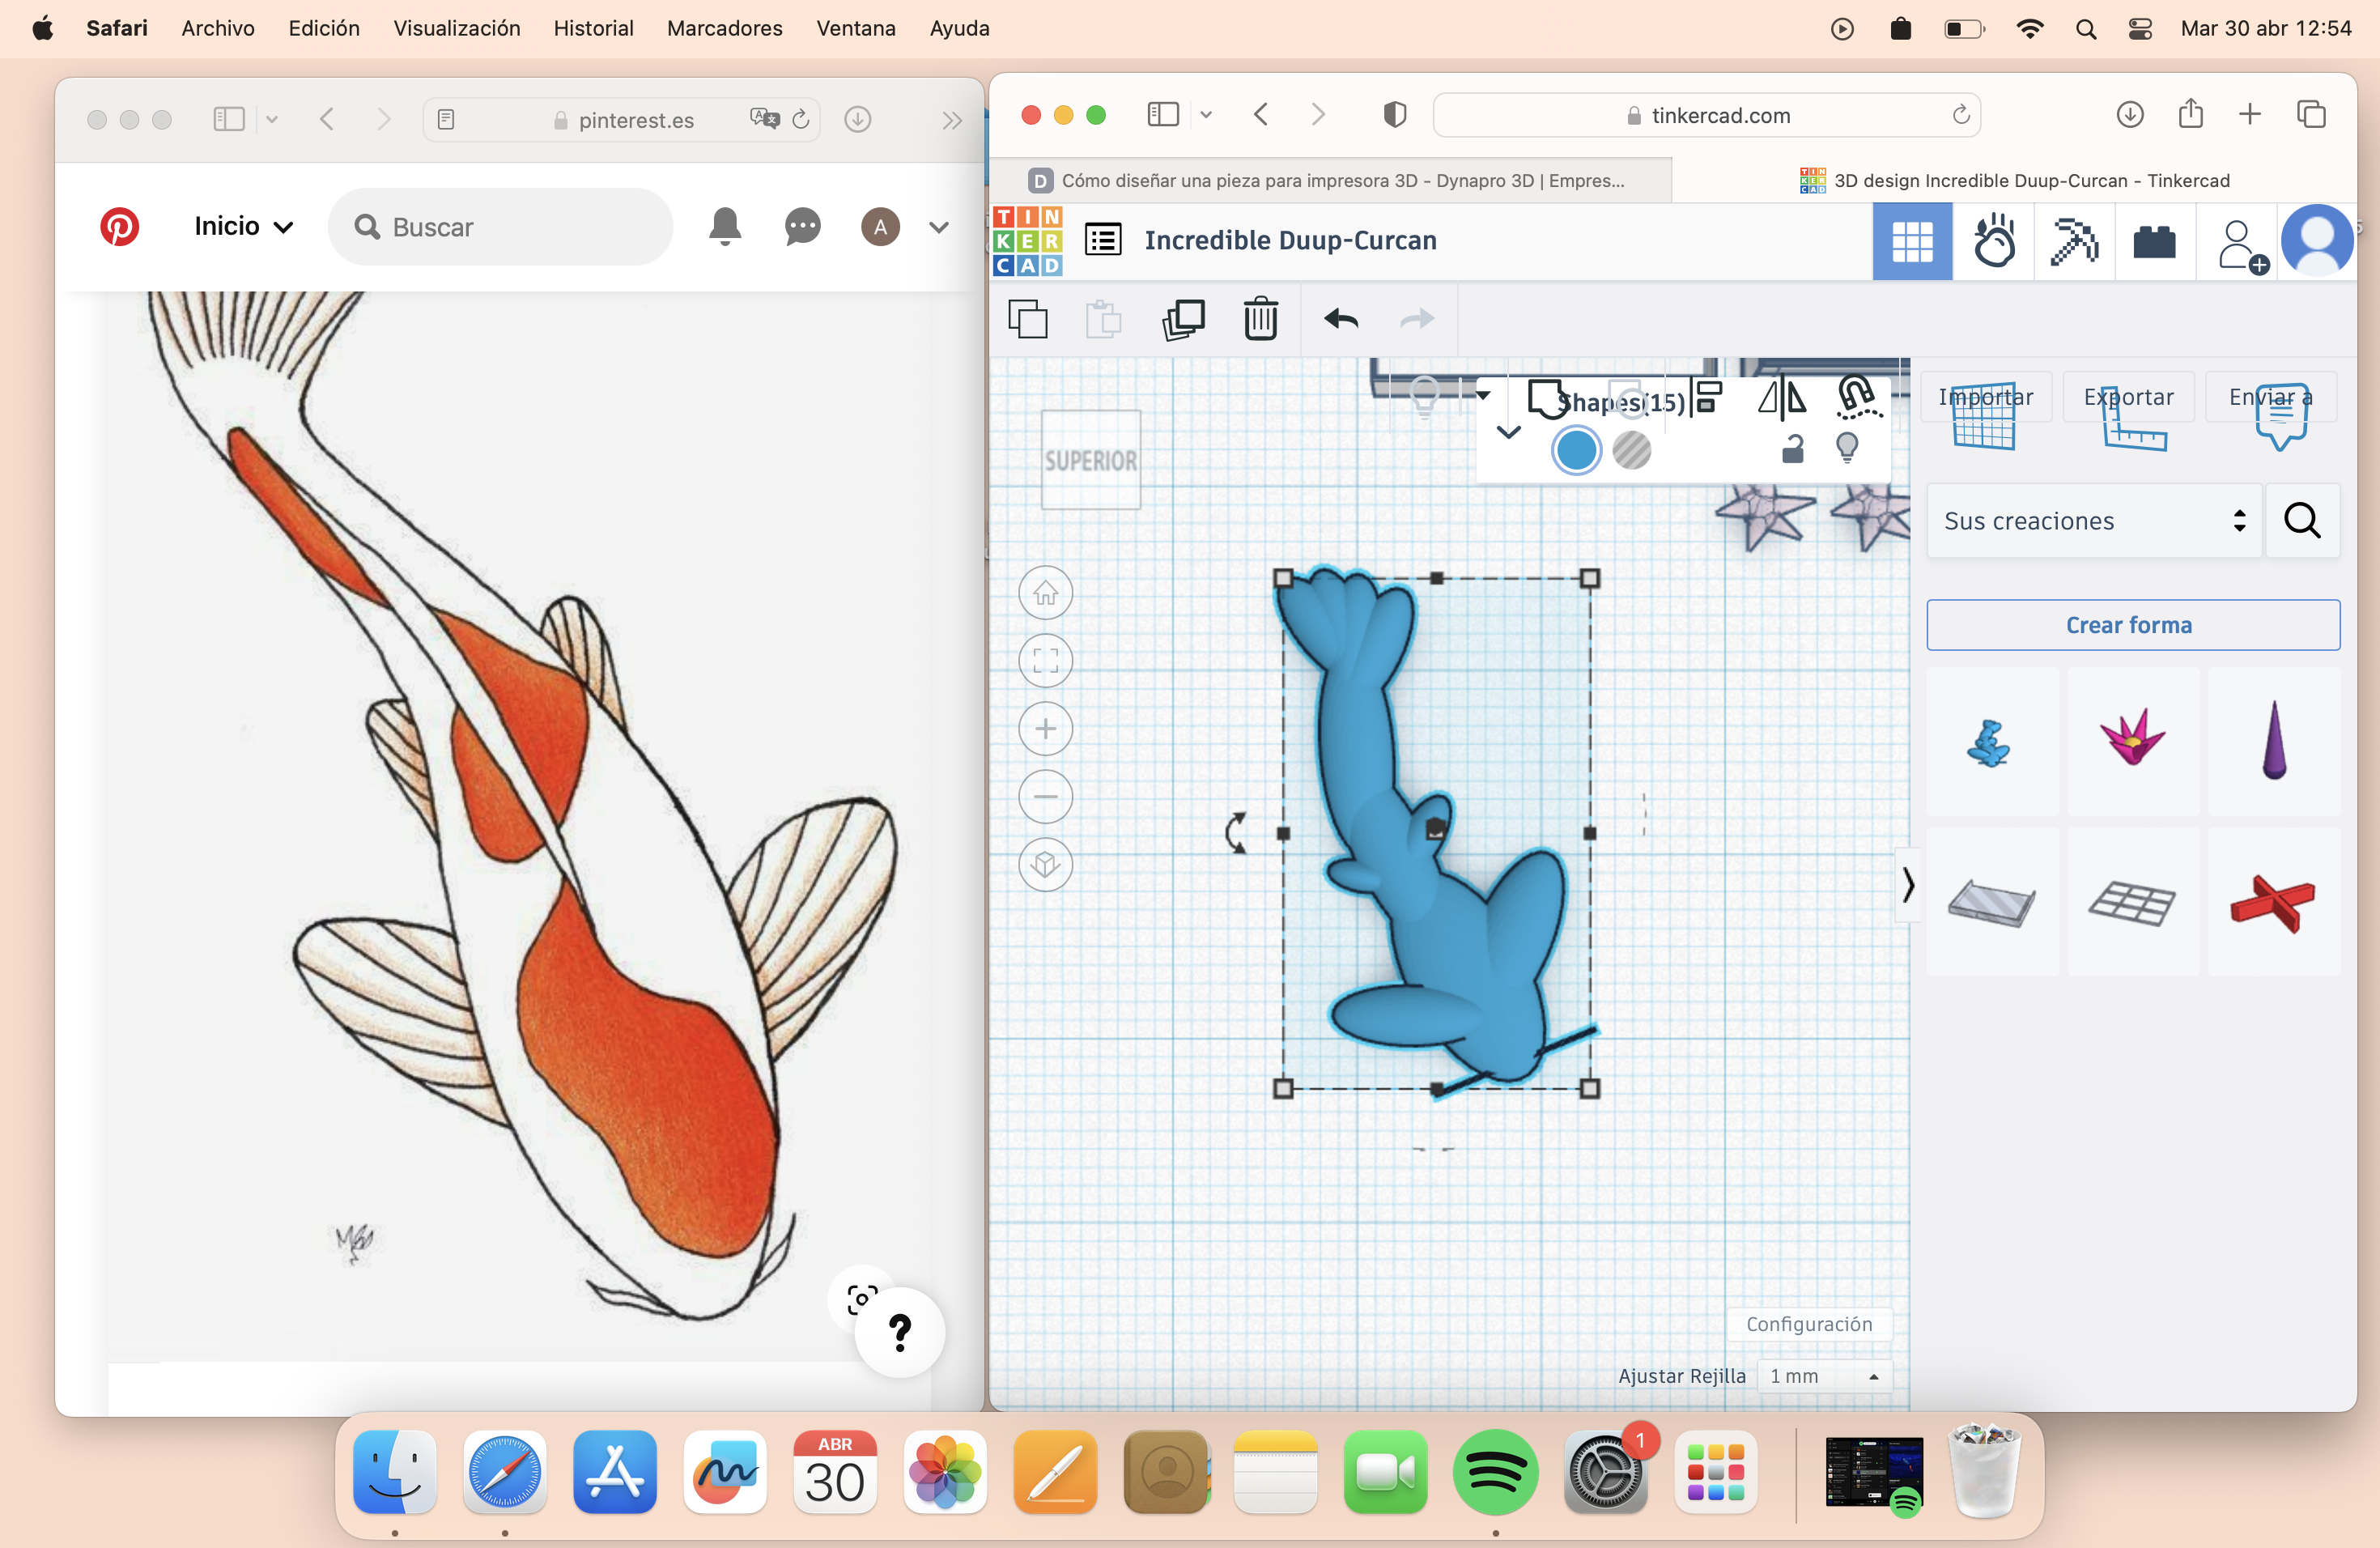The image size is (2380, 1548).
Task: Switch to orthographic view cube icon
Action: tap(1045, 865)
